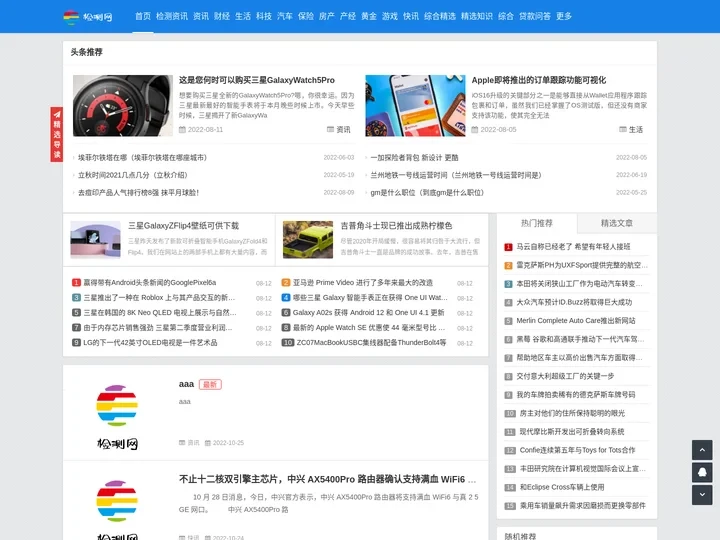Click the back-to-top up arrow button

[x=702, y=450]
